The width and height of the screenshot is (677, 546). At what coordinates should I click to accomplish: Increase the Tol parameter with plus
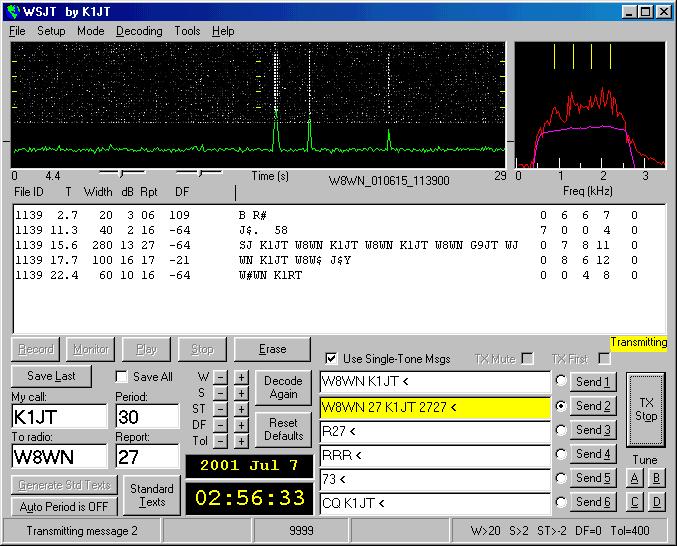[x=241, y=441]
